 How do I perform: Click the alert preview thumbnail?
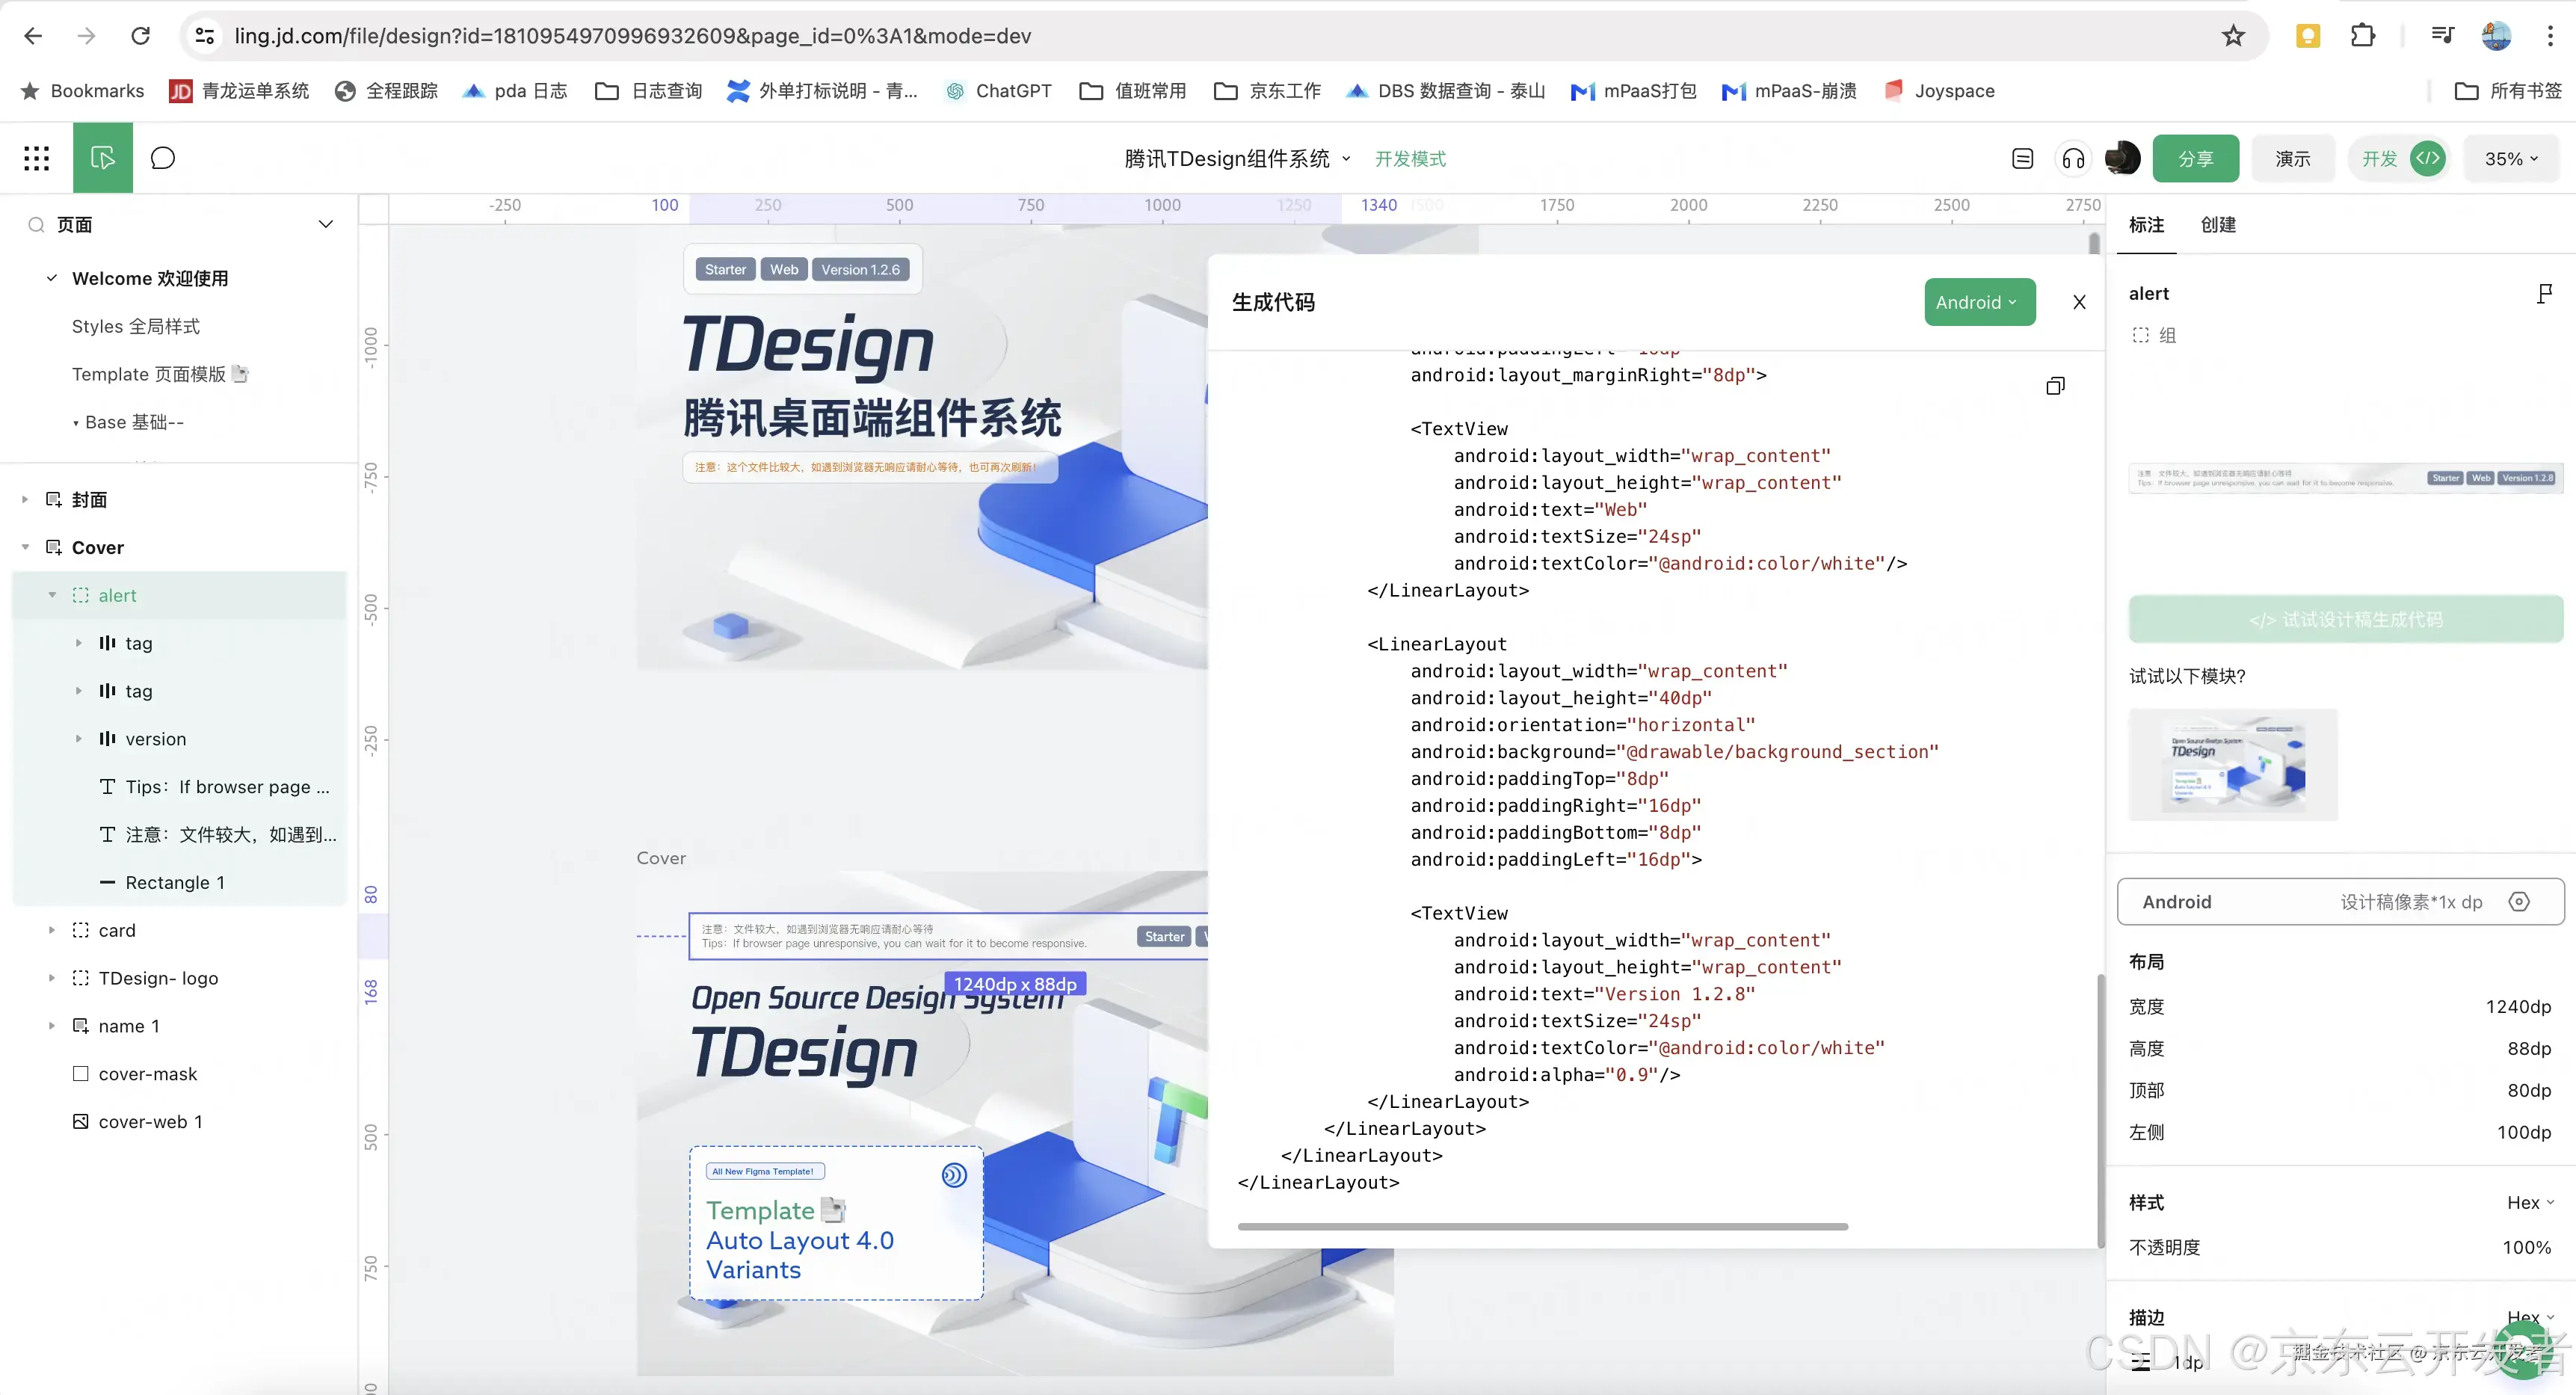coord(2346,478)
